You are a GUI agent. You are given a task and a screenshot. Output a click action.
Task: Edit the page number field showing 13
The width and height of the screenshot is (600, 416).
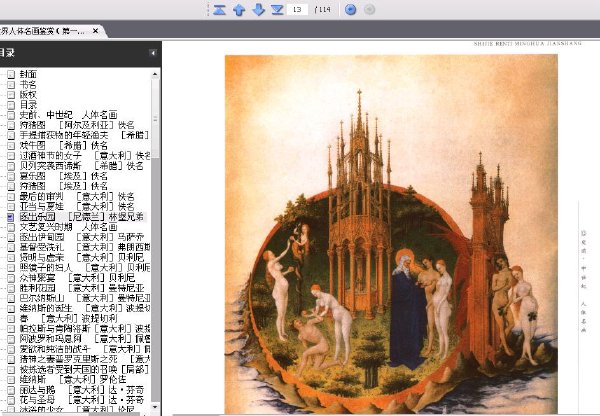297,10
